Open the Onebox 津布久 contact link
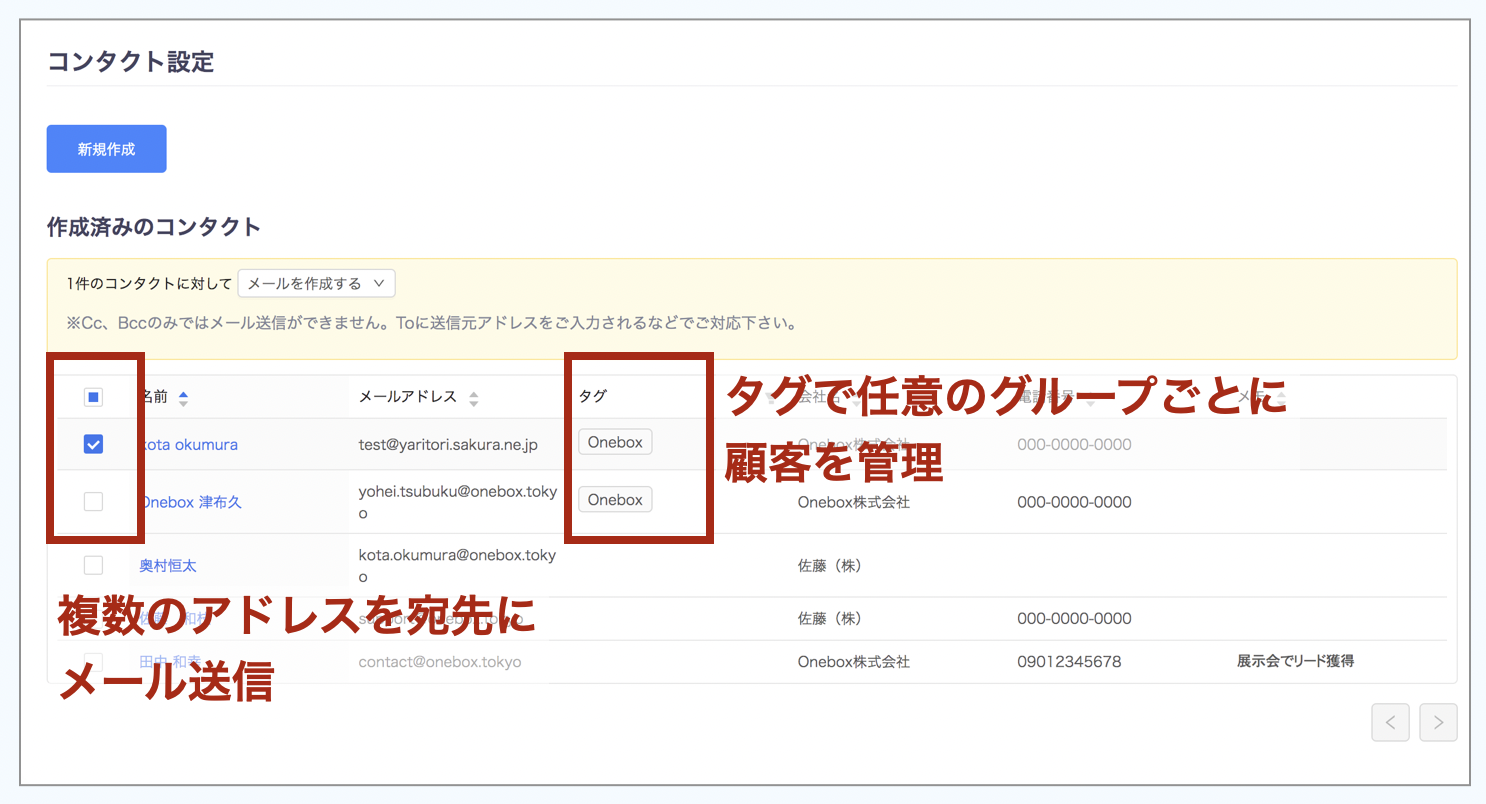 (x=192, y=502)
